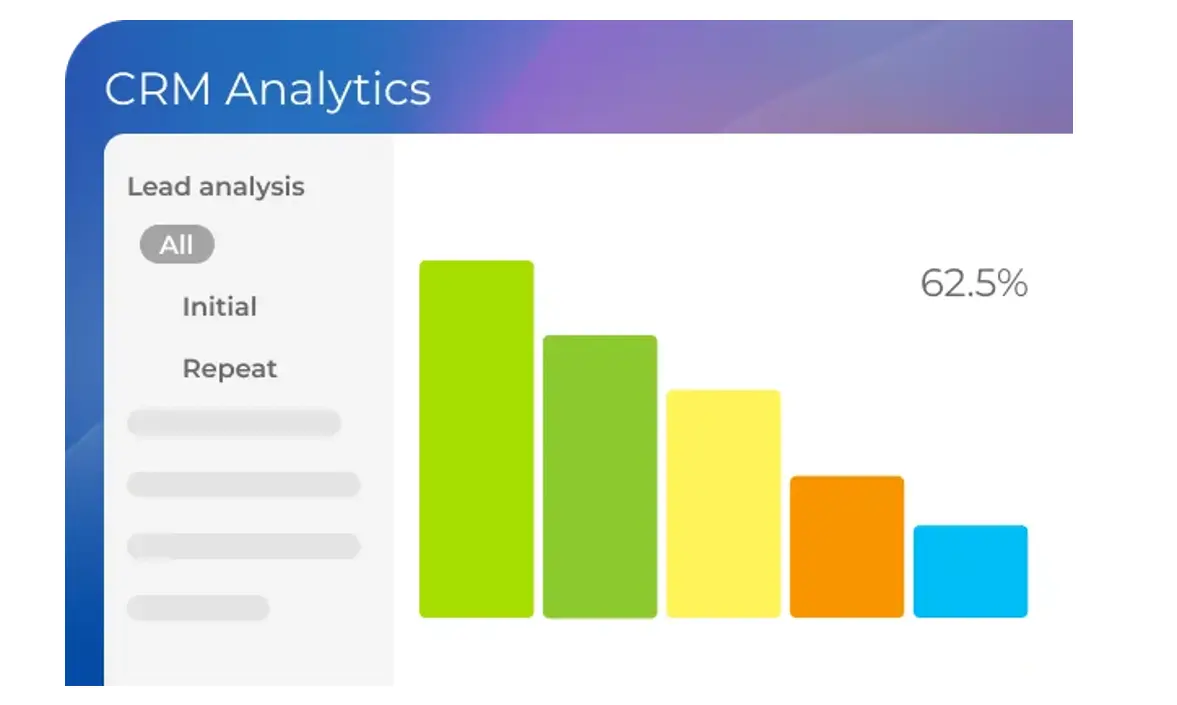The image size is (1177, 705).
Task: Click empty sidebar area below last placeholder
Action: click(248, 655)
